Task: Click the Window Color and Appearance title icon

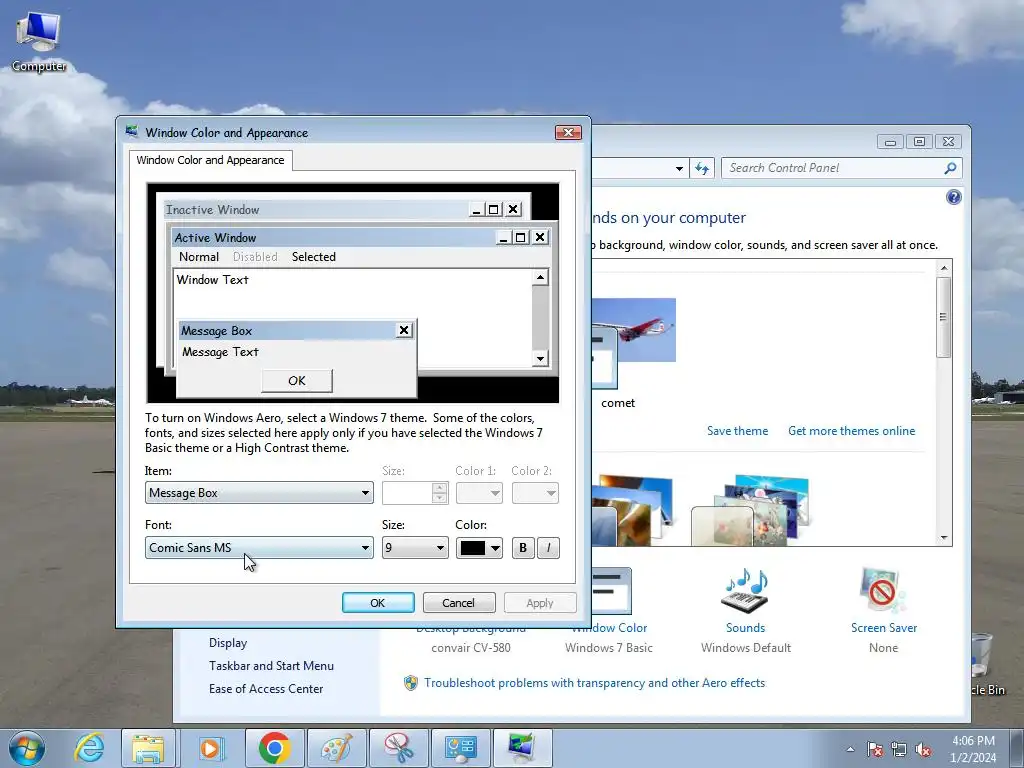Action: (x=132, y=132)
